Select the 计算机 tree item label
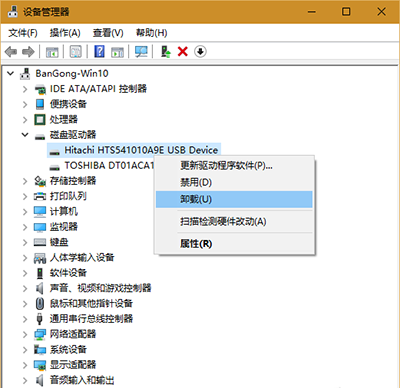The image size is (400, 388). [x=64, y=212]
